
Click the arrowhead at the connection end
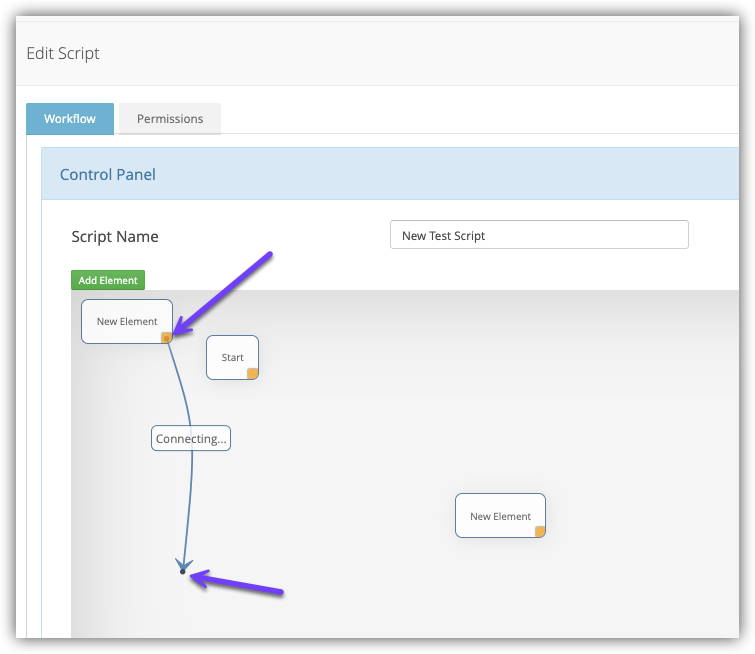click(183, 564)
